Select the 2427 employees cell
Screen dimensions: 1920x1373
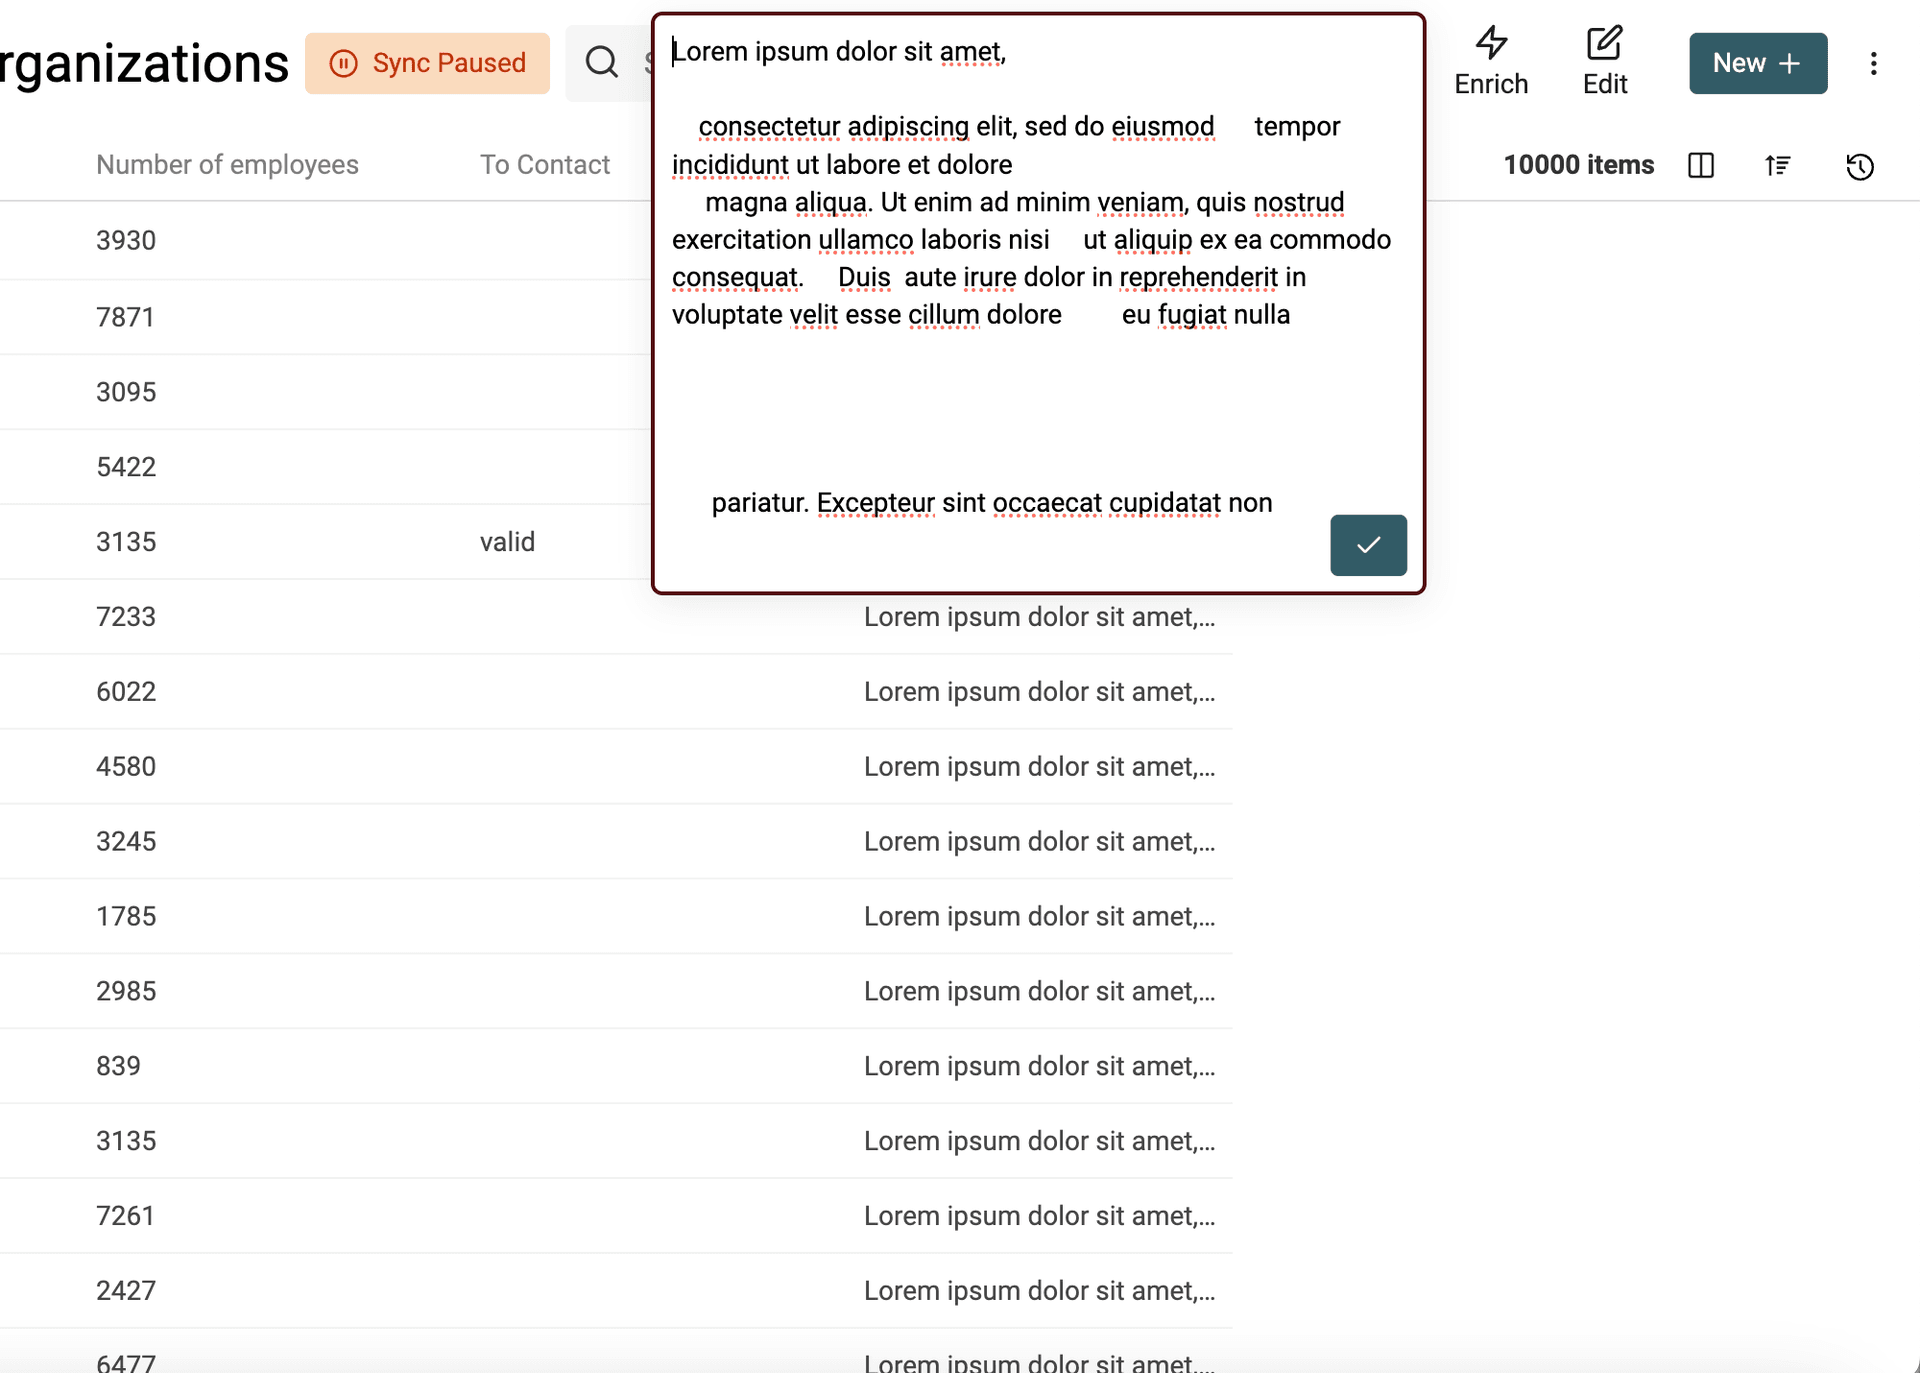[x=126, y=1291]
